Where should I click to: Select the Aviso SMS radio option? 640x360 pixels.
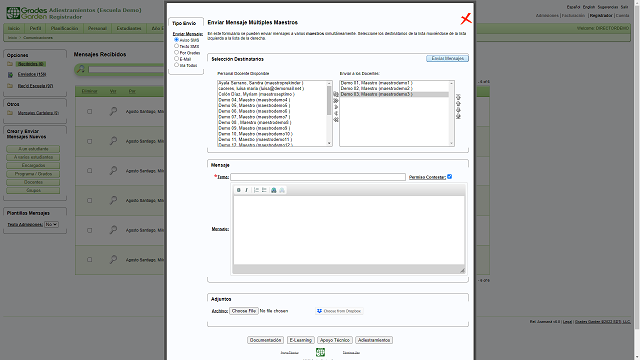[x=176, y=40]
